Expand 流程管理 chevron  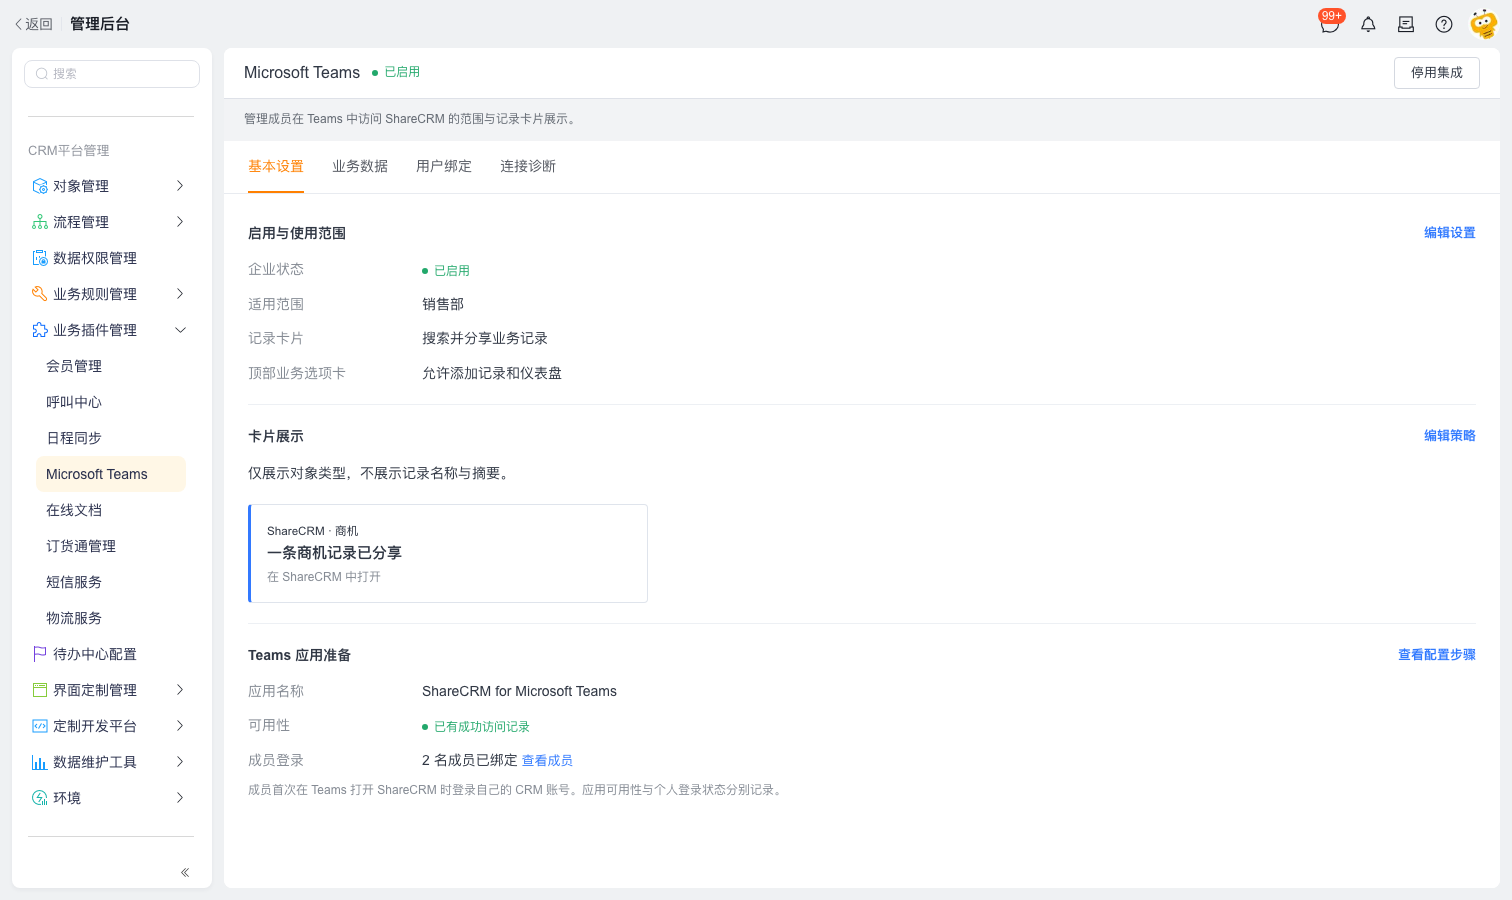point(180,222)
